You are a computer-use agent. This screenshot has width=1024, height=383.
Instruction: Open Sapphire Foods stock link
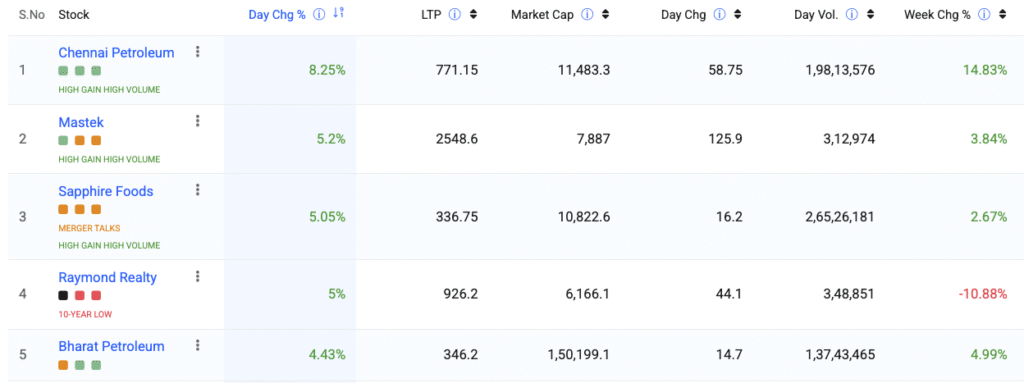pos(106,192)
